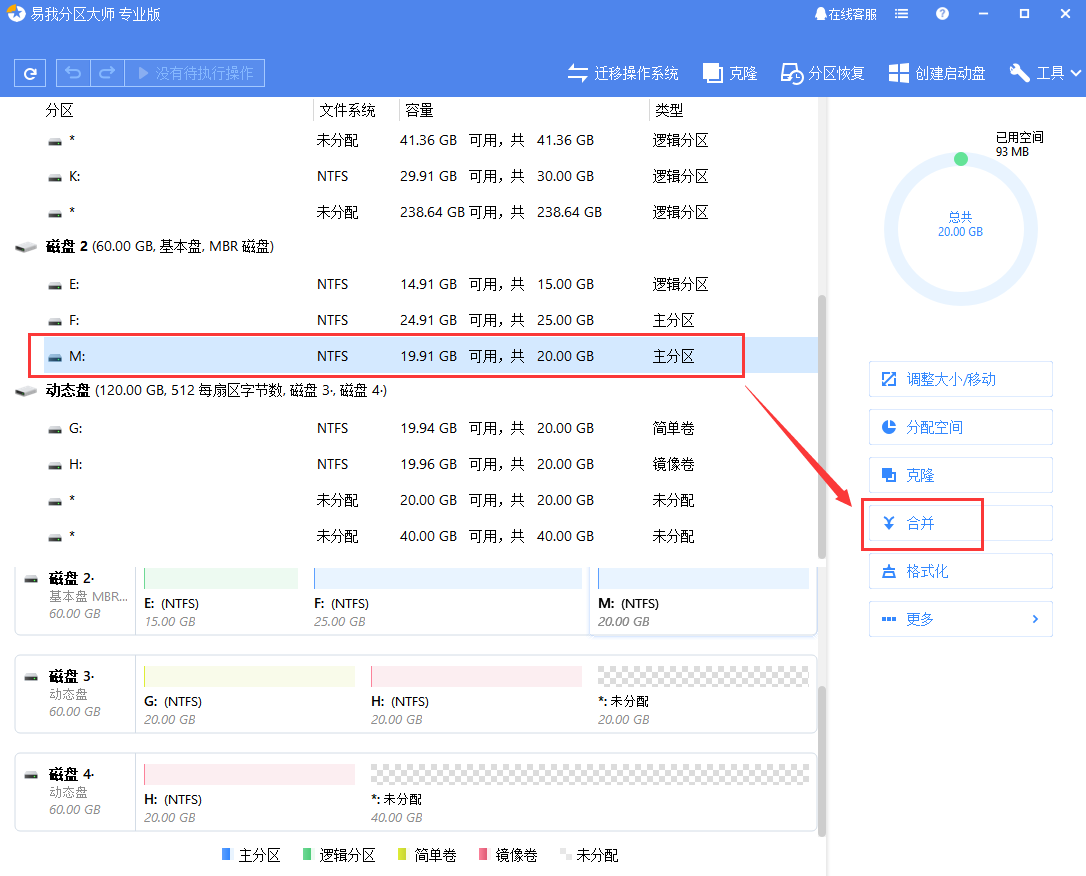
Task: Click the 格式化 format button
Action: [x=960, y=570]
